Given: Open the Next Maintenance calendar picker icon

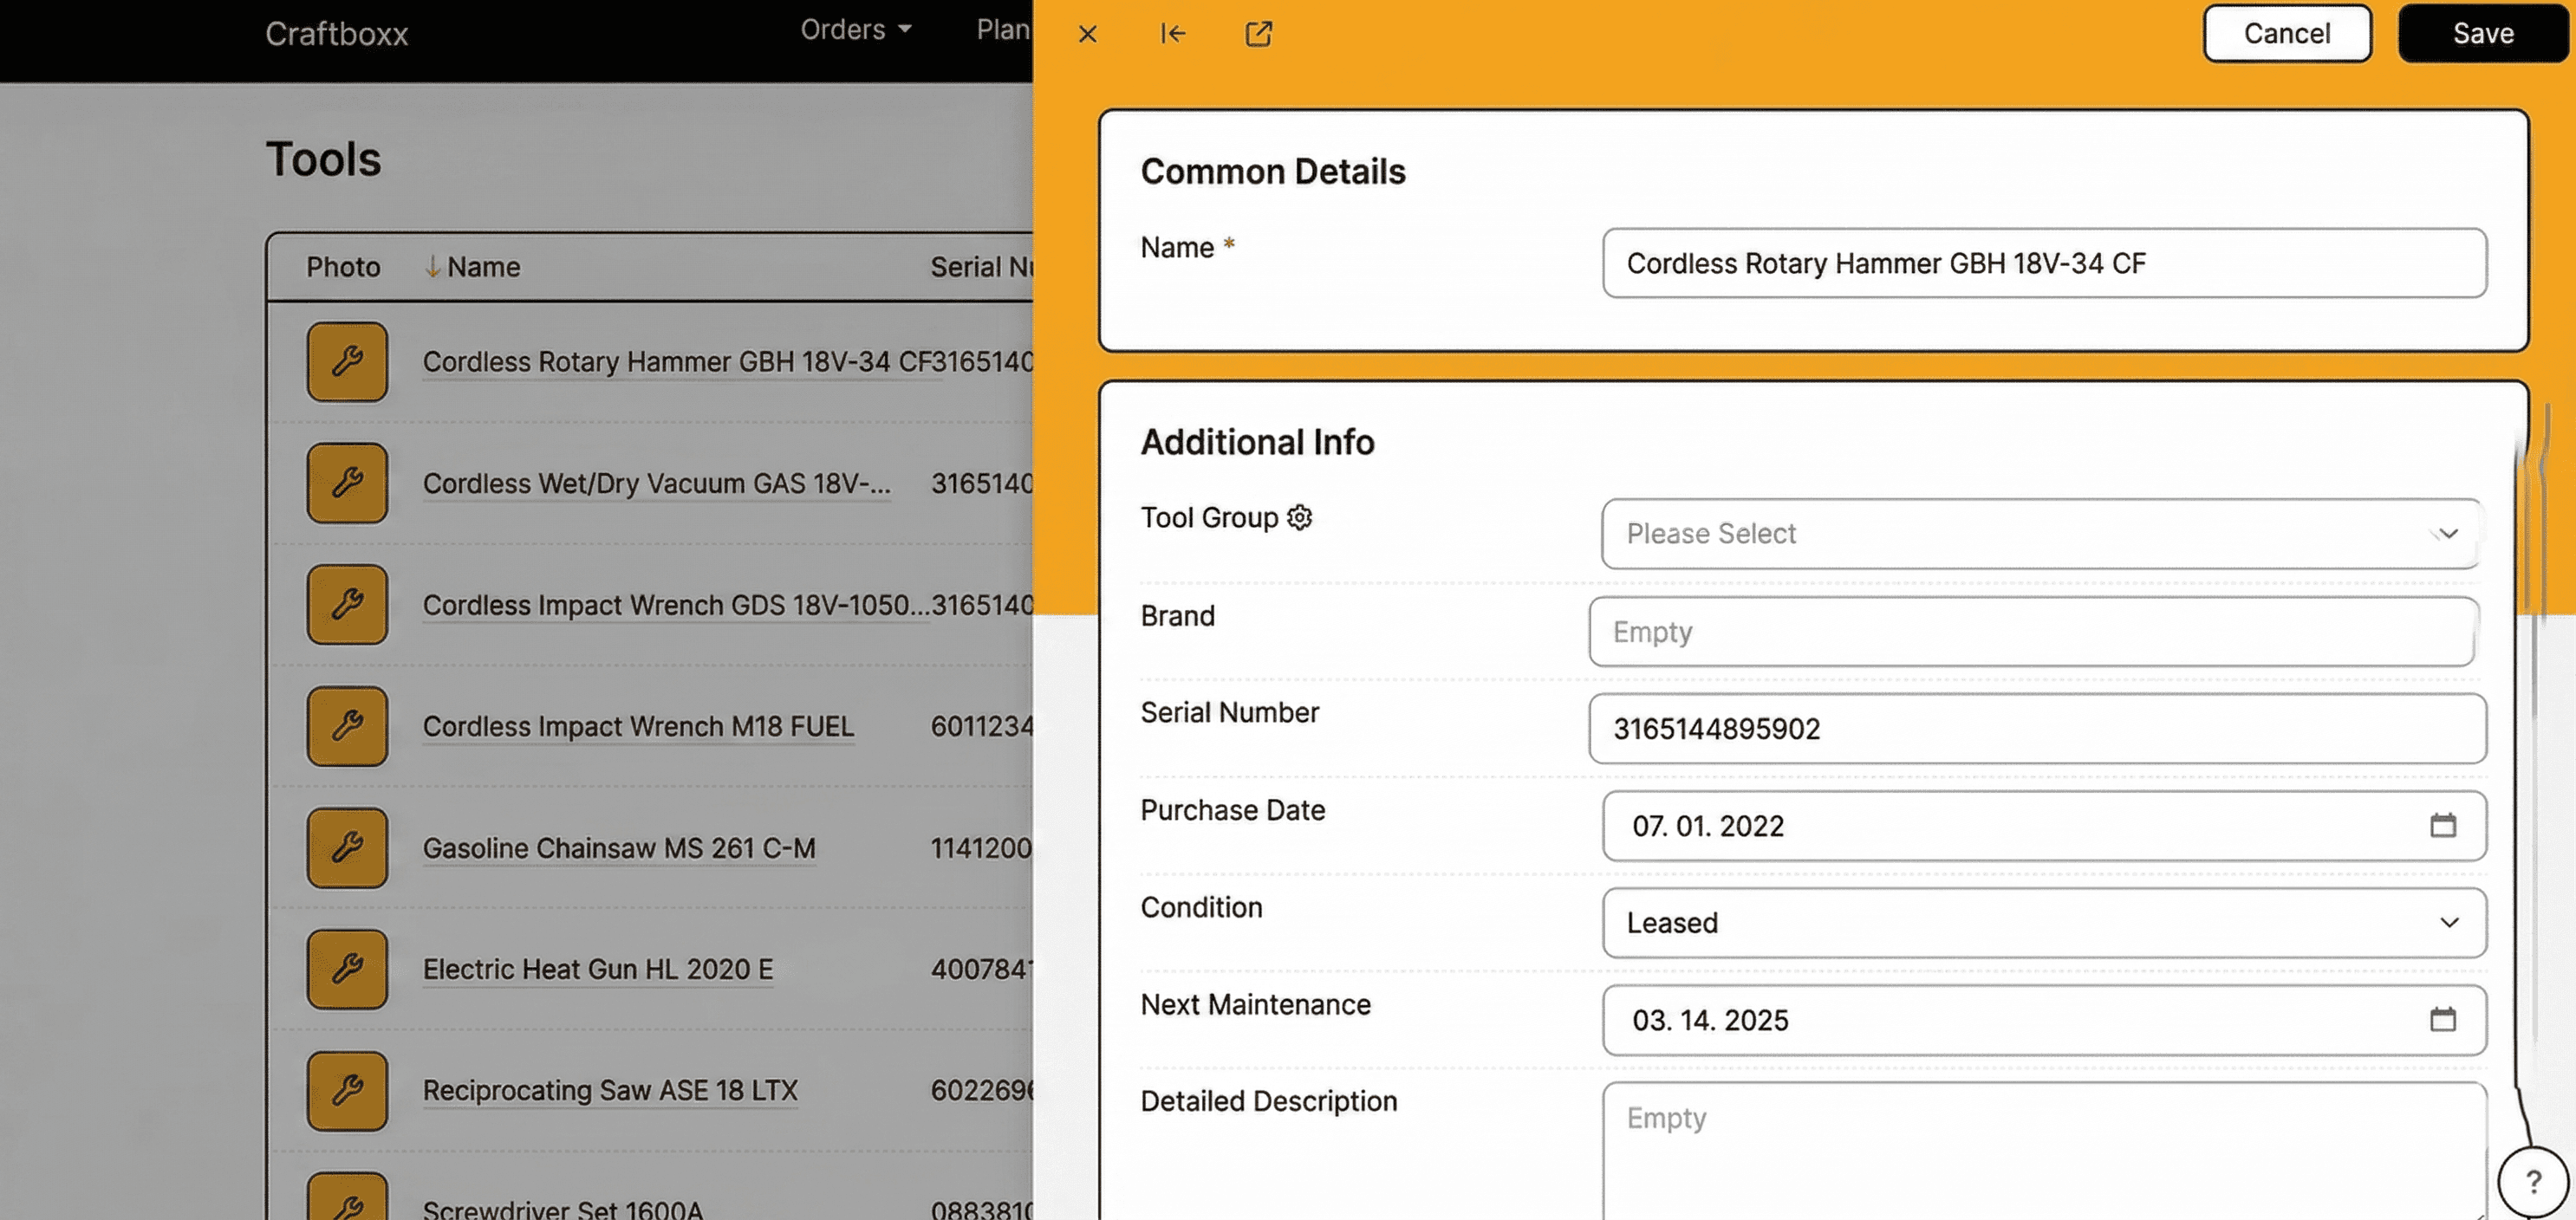Looking at the screenshot, I should [2442, 1019].
